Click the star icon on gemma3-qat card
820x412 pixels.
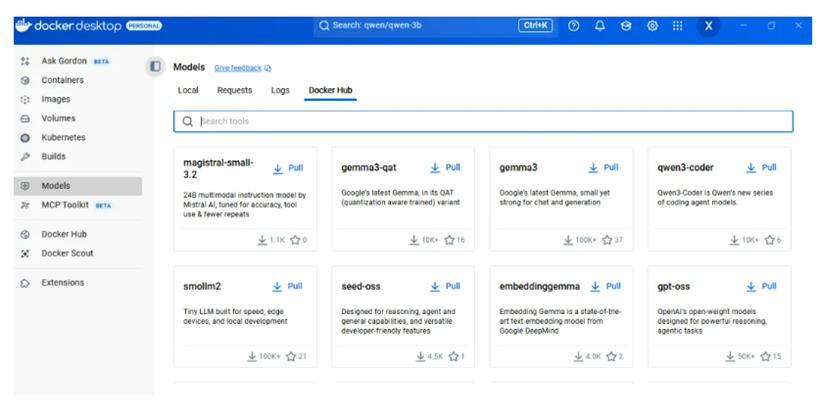449,240
